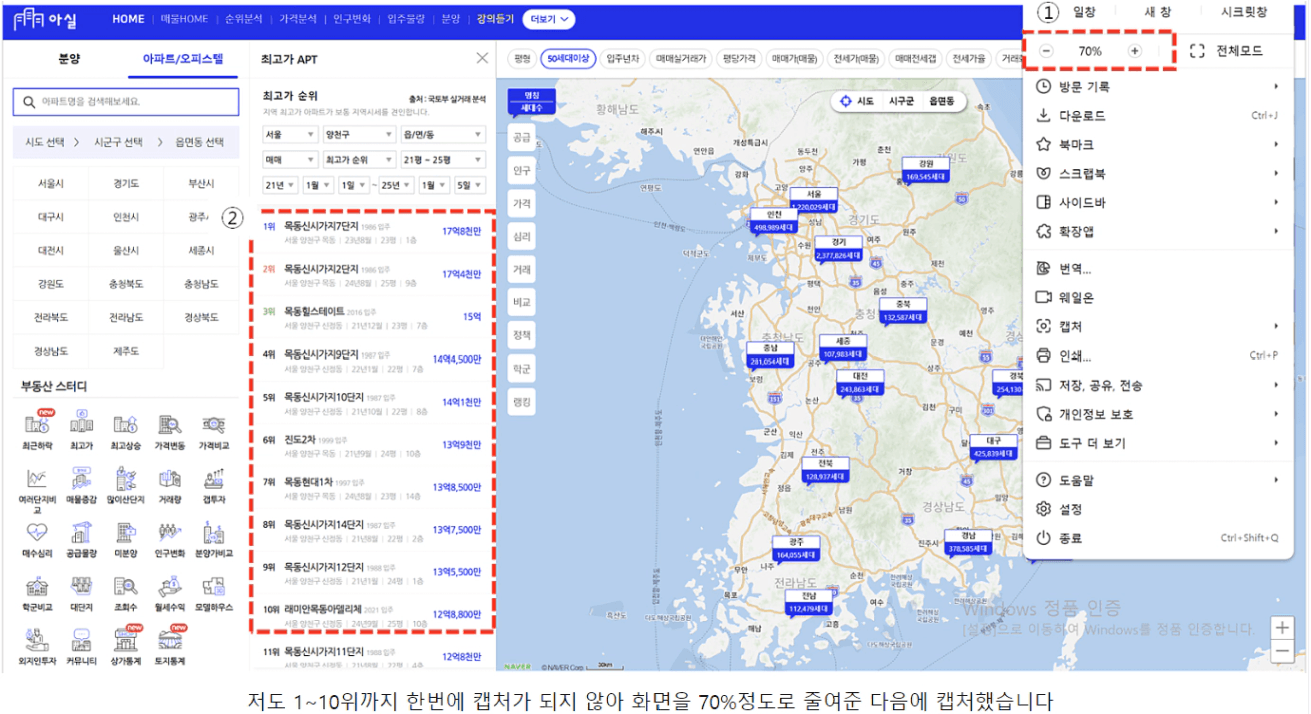Click the apartment name search field
Screen dimensions: 1311x714
coord(126,102)
